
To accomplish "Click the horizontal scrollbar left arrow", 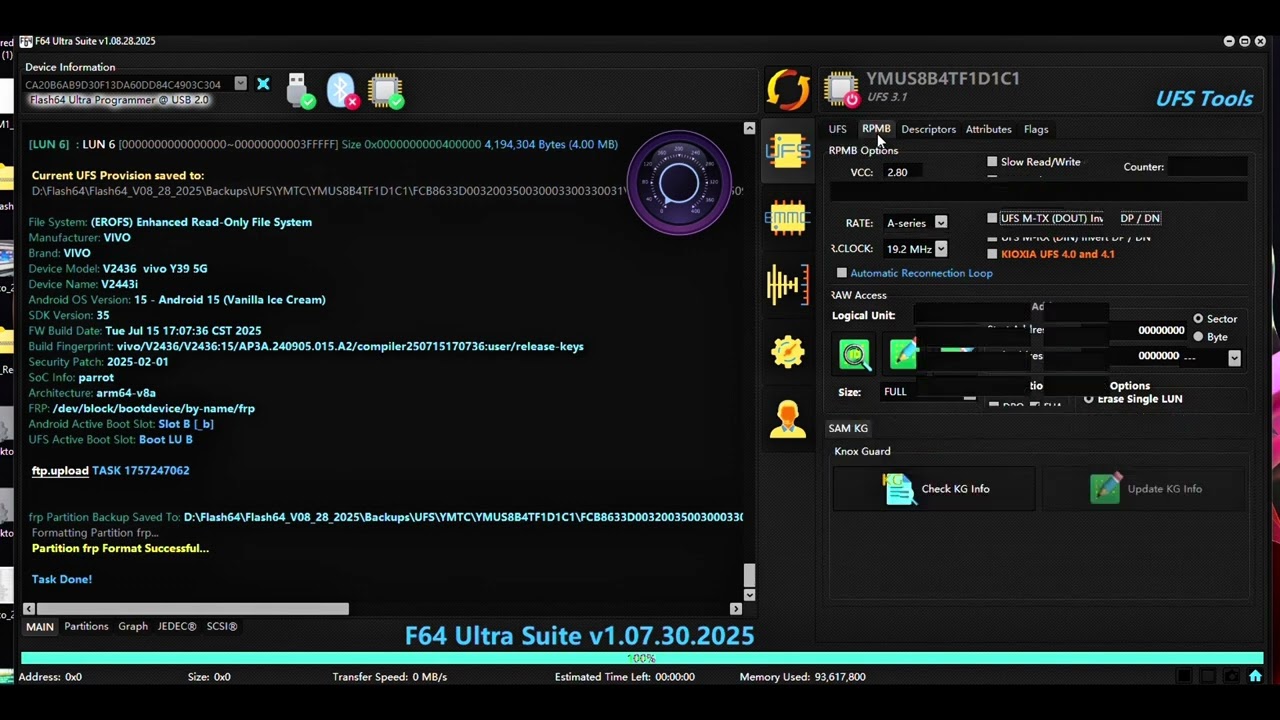I will [x=29, y=608].
